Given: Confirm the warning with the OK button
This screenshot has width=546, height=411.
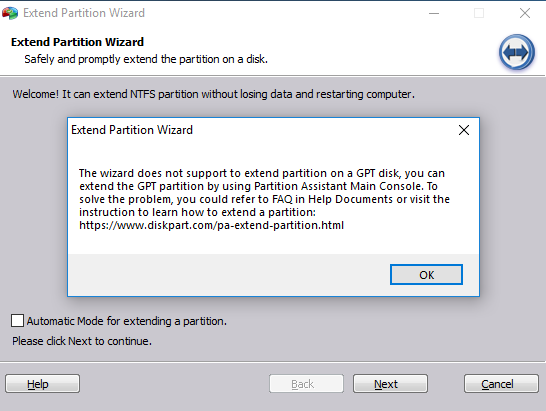Looking at the screenshot, I should [x=427, y=275].
